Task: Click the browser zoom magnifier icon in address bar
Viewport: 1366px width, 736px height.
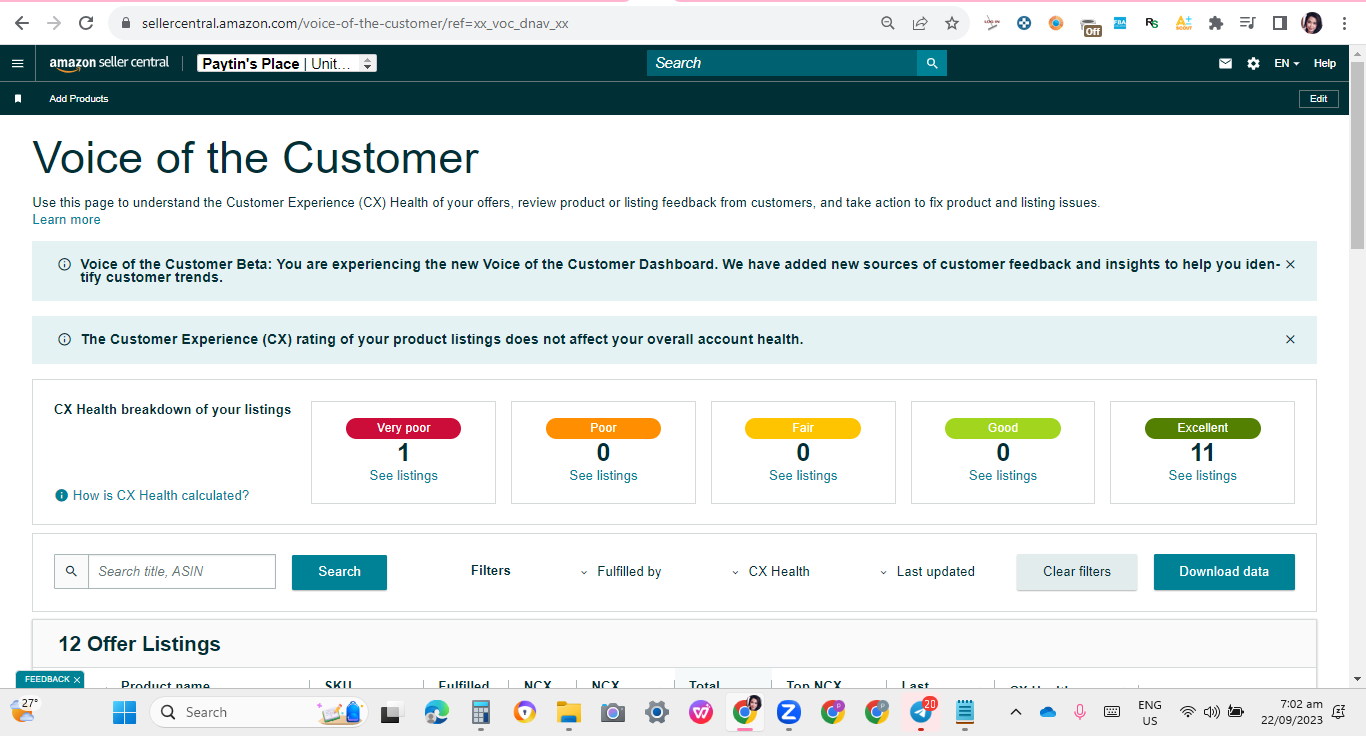Action: tap(888, 23)
